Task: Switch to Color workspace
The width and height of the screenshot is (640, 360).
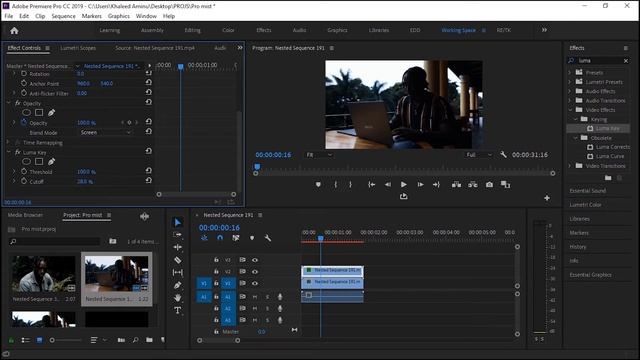Action: tap(228, 30)
